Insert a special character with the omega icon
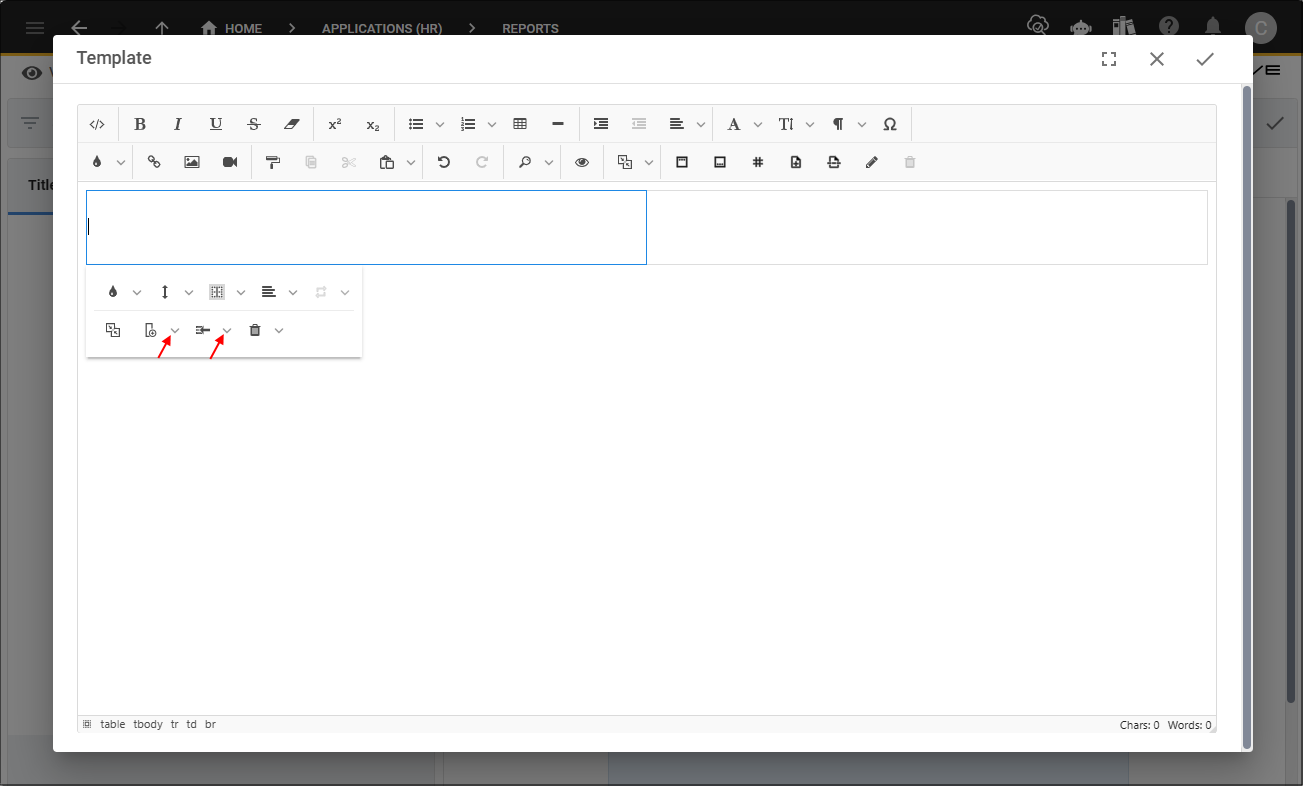1303x786 pixels. click(889, 124)
